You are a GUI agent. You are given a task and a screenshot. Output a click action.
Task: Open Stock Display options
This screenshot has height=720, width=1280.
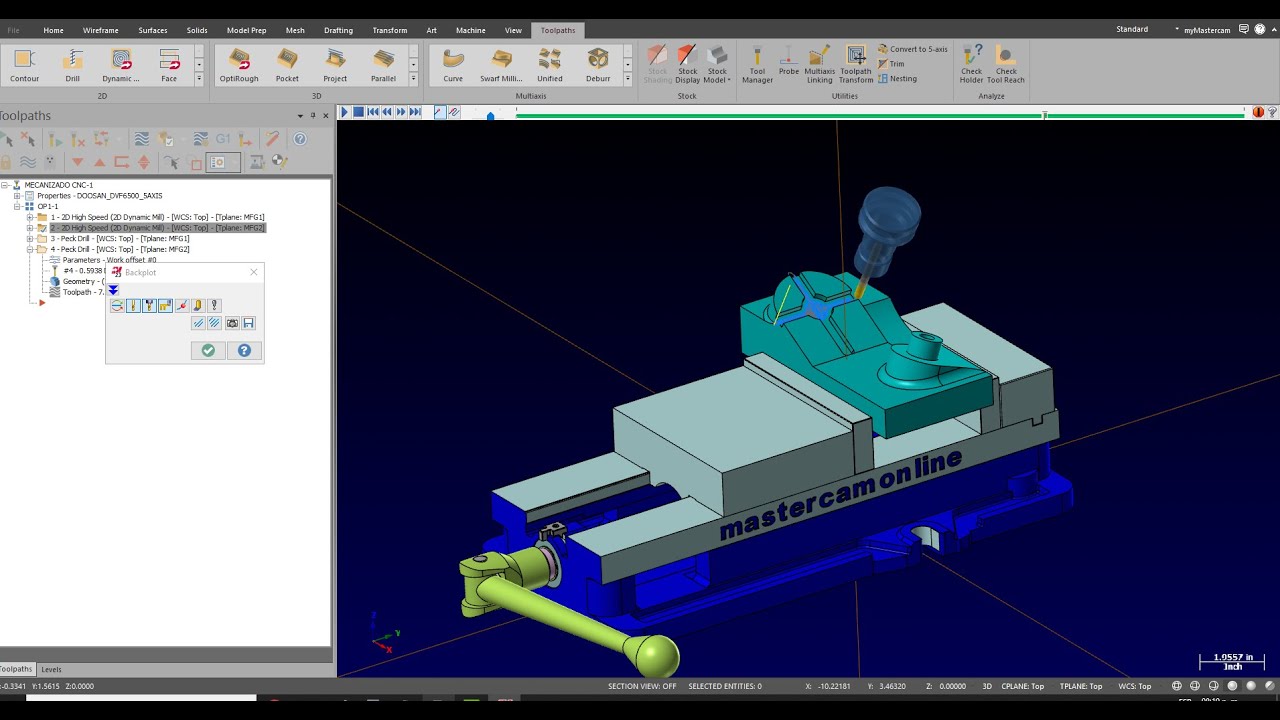687,65
